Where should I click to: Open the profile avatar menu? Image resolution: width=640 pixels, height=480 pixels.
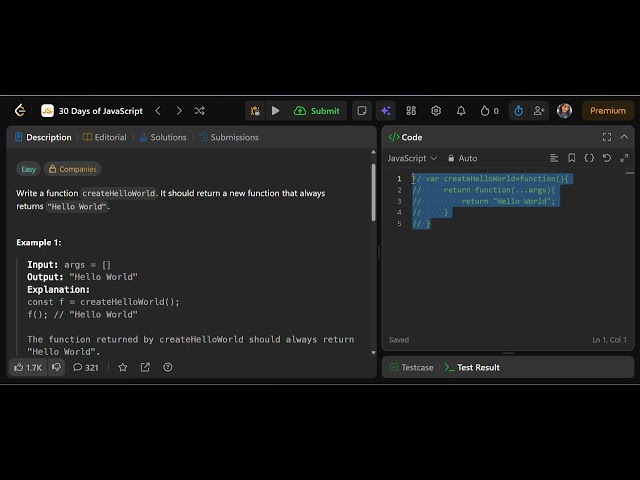click(x=564, y=111)
